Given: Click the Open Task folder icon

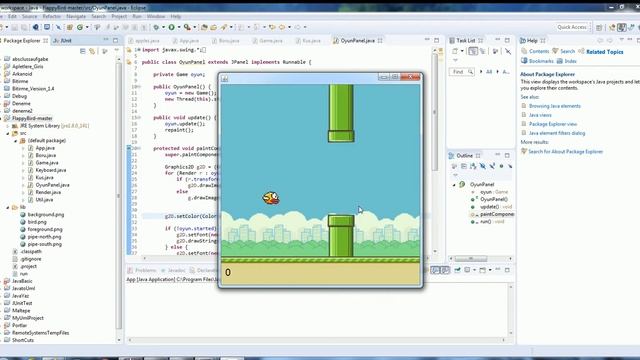Looking at the screenshot, I should [213, 27].
